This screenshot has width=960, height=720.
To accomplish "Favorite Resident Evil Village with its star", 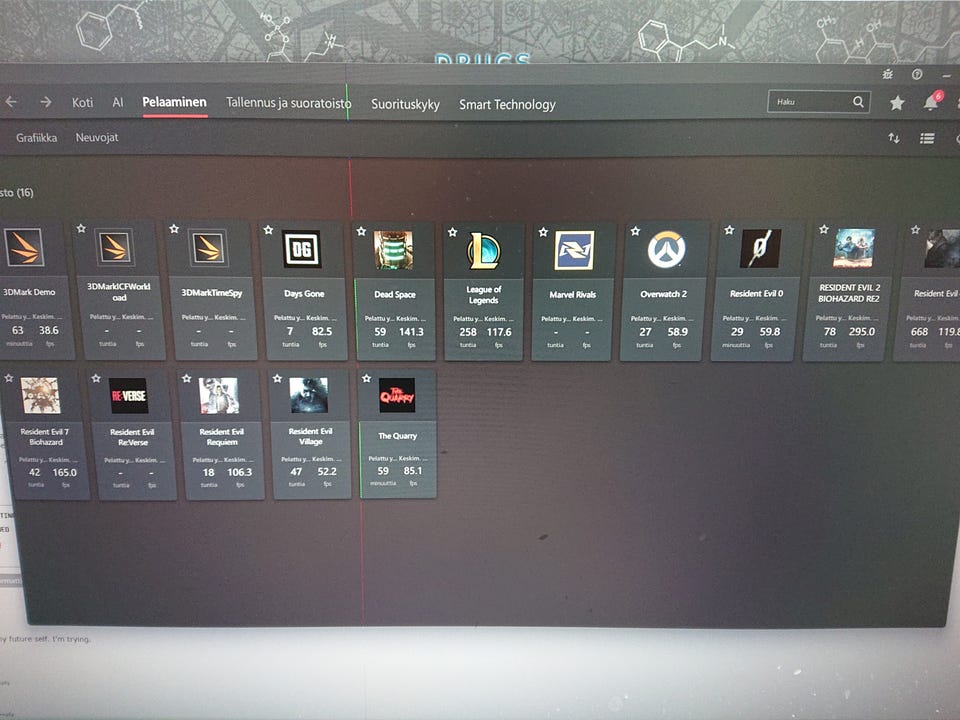I will tap(277, 378).
